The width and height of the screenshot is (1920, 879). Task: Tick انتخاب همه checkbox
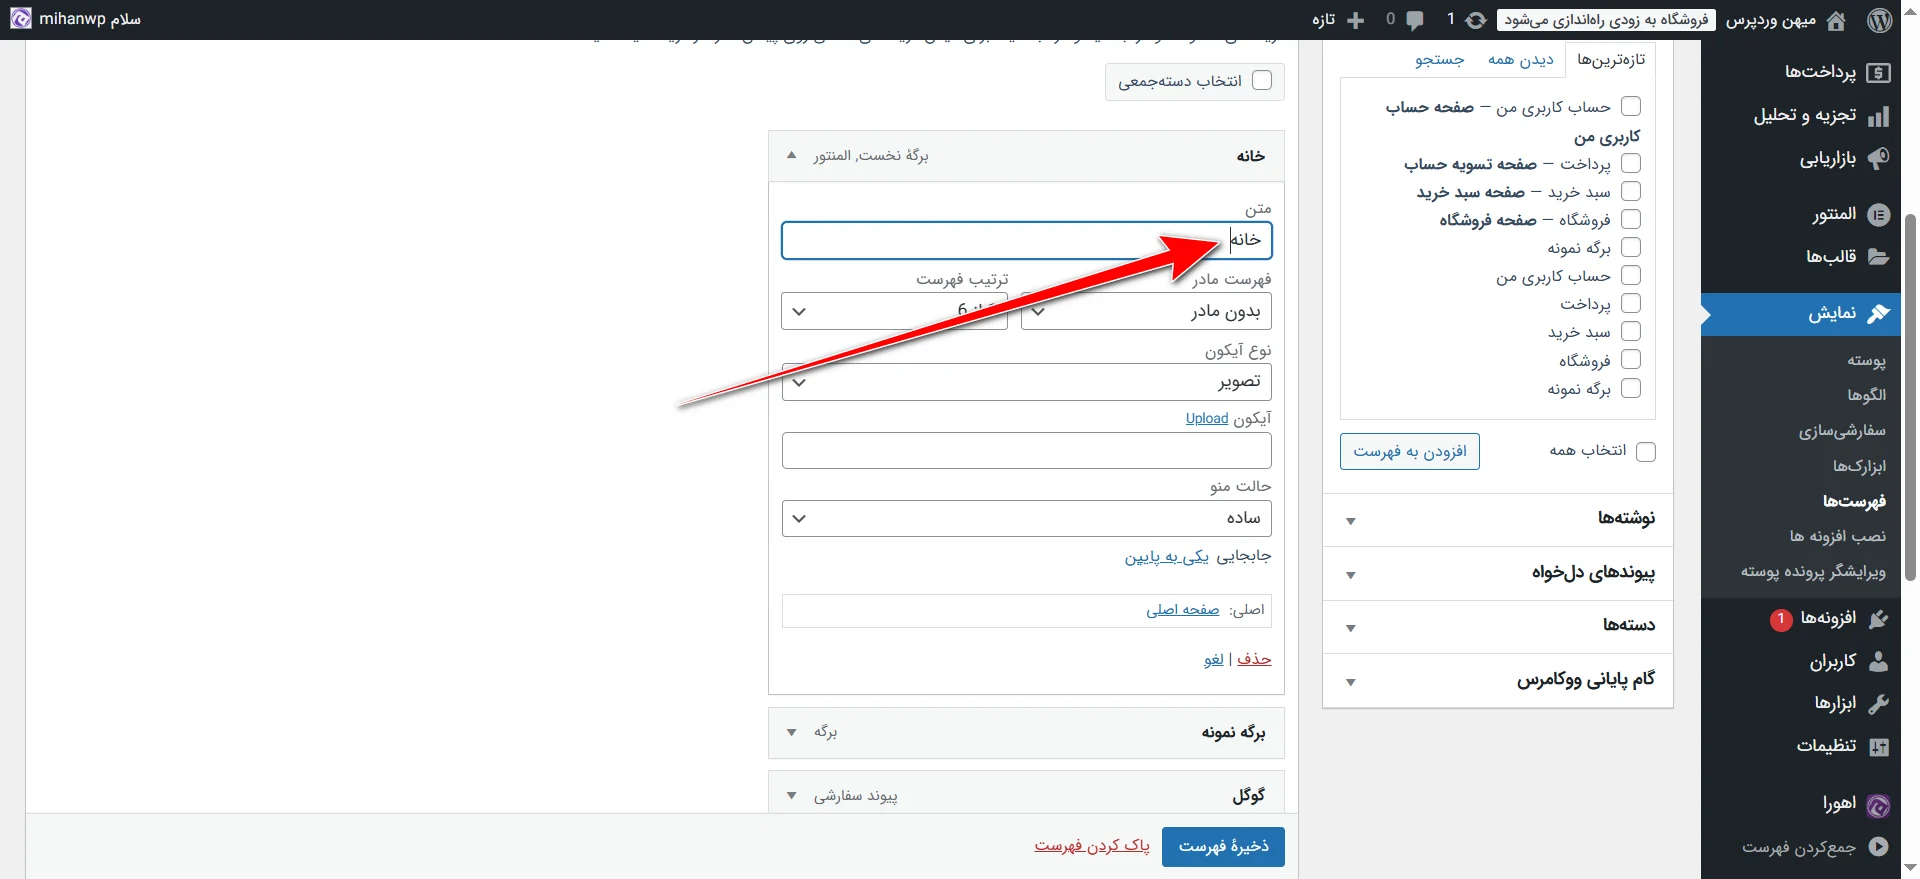click(1646, 452)
